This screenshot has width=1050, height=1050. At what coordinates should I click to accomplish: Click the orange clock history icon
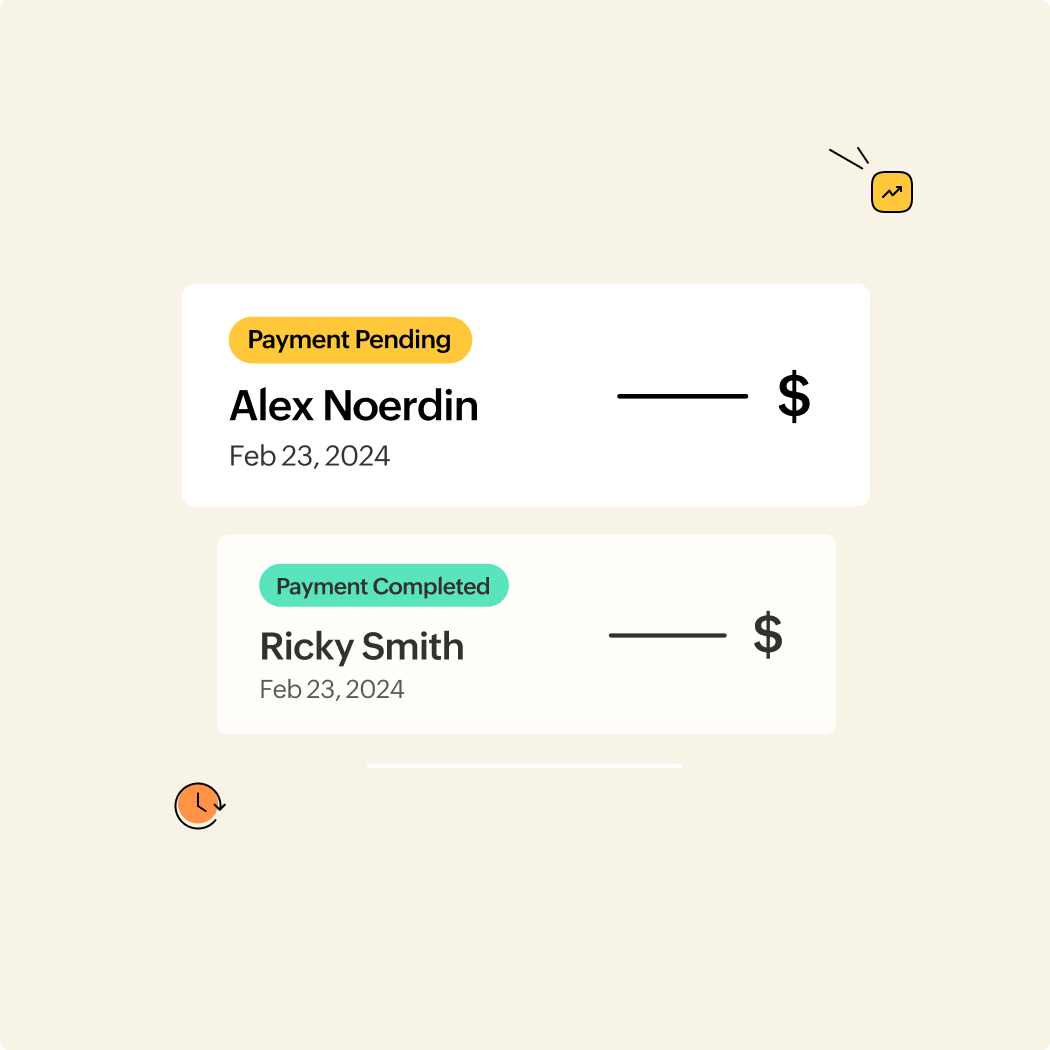pos(200,806)
